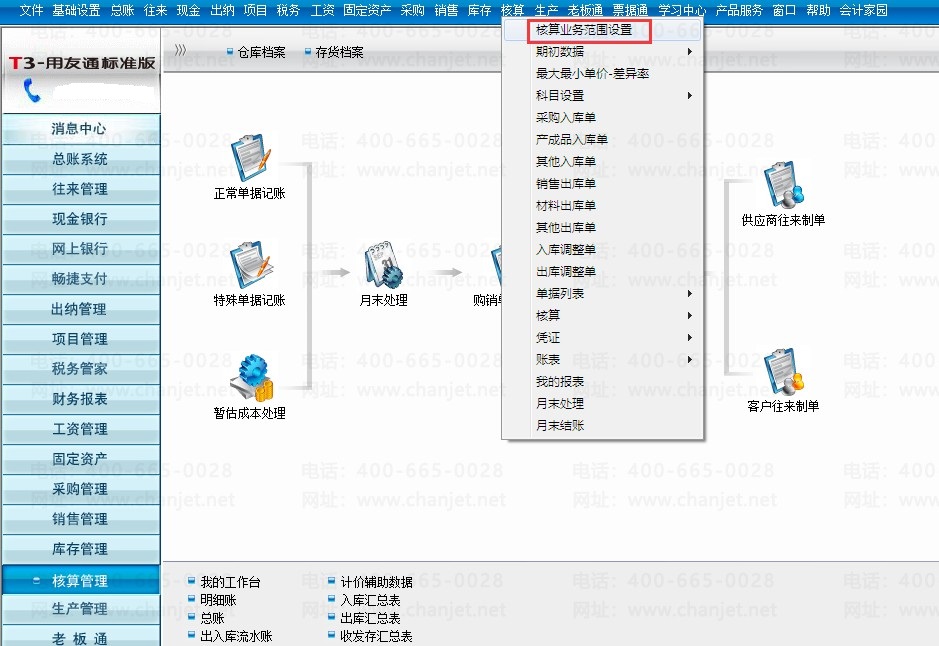This screenshot has width=939, height=646.
Task: Open the 计价辅助数据 link
Action: (376, 582)
